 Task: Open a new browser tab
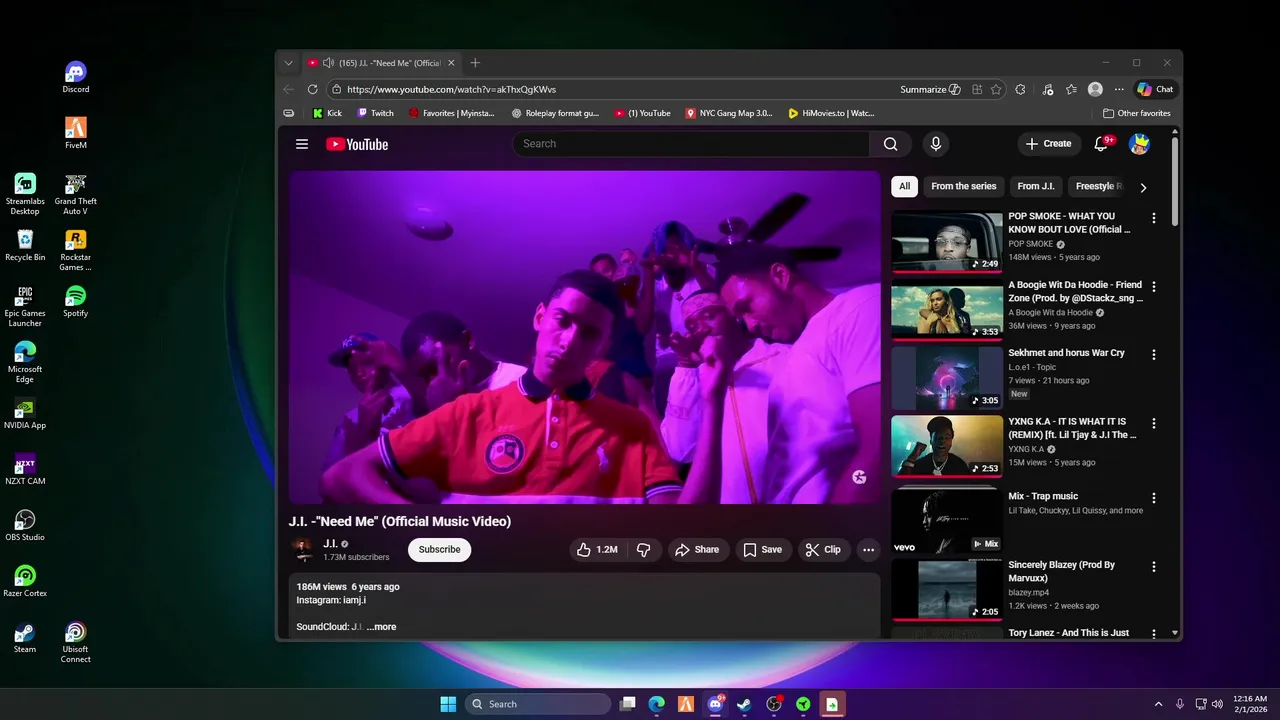click(475, 63)
